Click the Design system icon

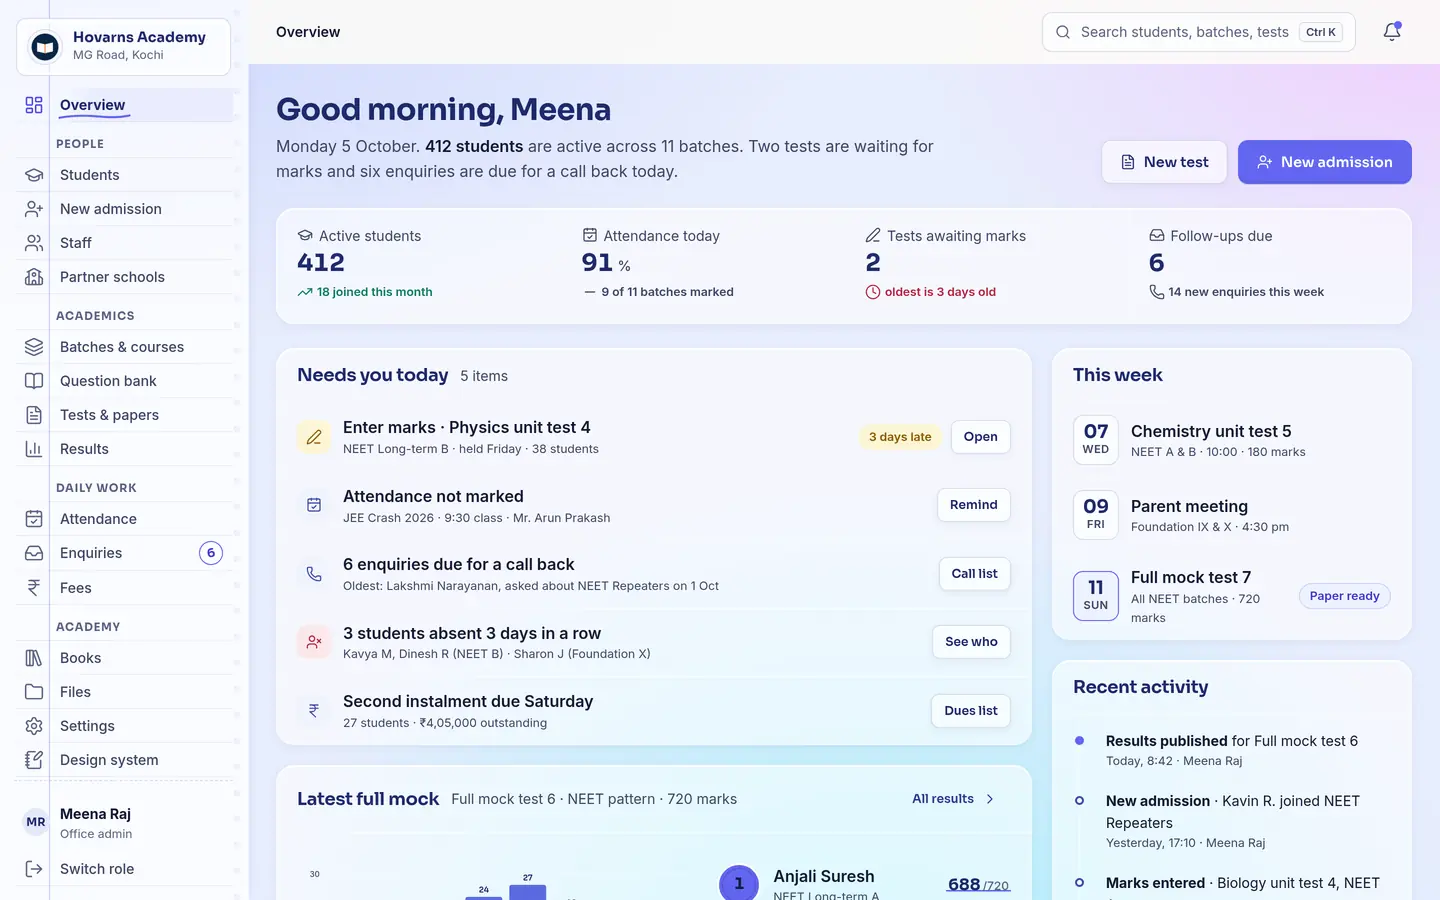[34, 760]
